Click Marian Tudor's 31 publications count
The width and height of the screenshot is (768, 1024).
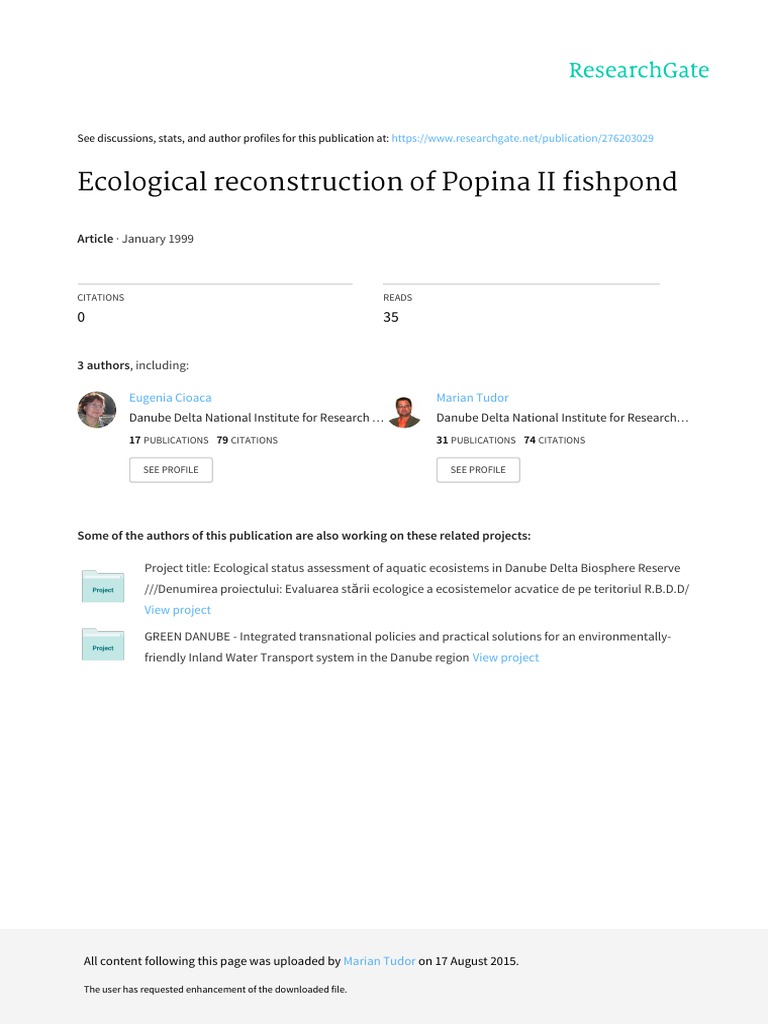pyautogui.click(x=476, y=440)
